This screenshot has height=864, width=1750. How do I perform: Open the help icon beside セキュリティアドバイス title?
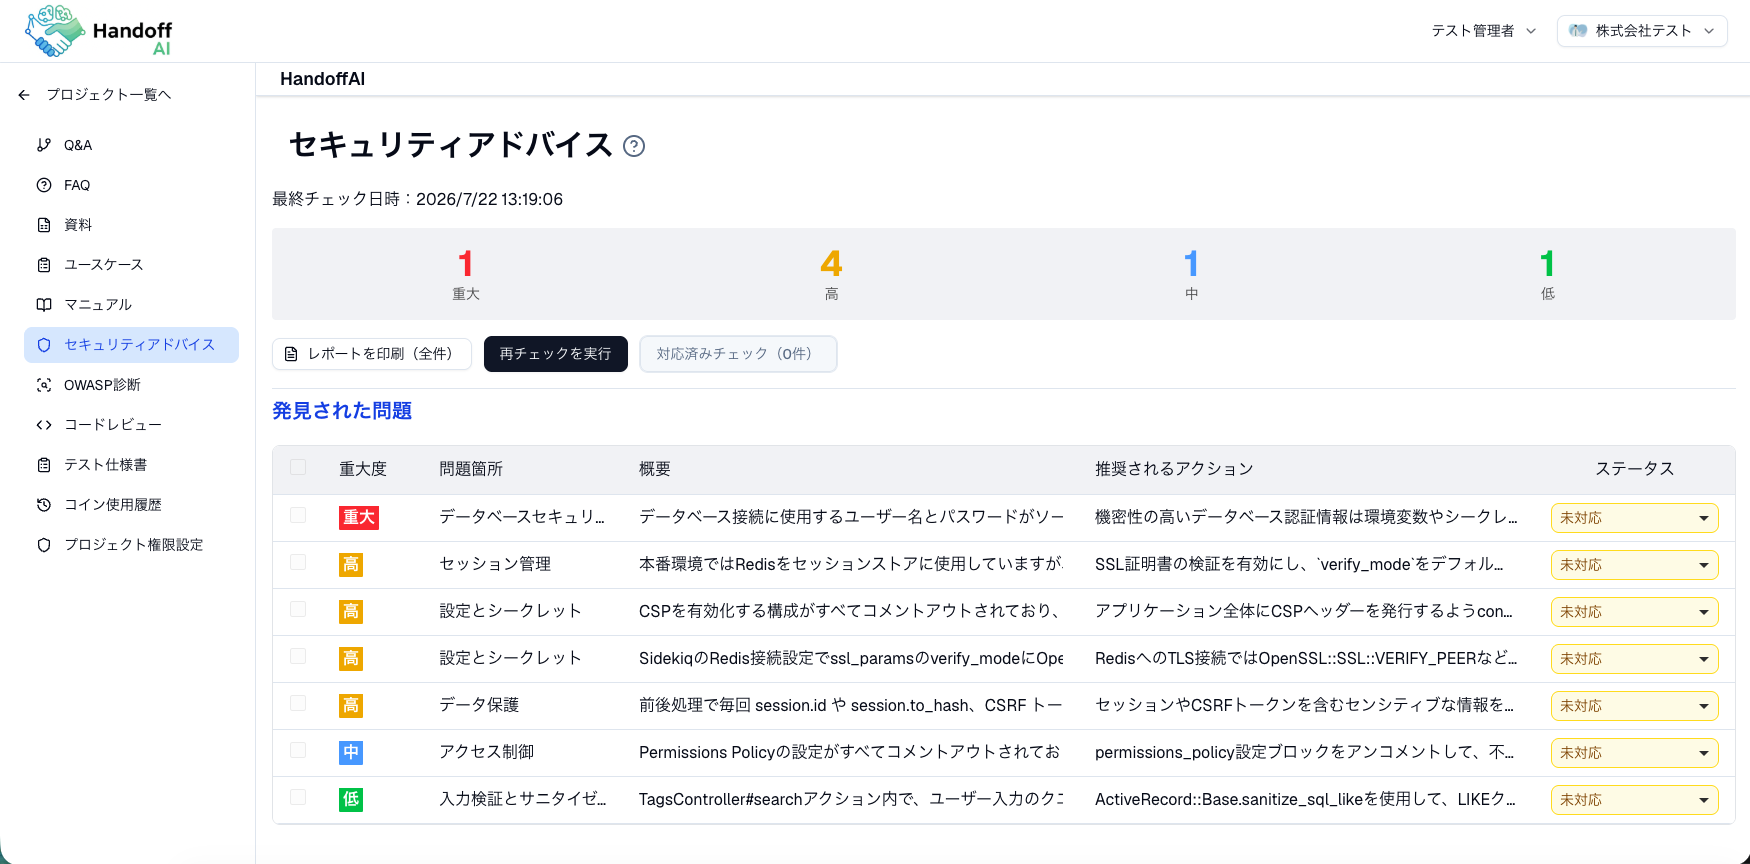(x=634, y=146)
